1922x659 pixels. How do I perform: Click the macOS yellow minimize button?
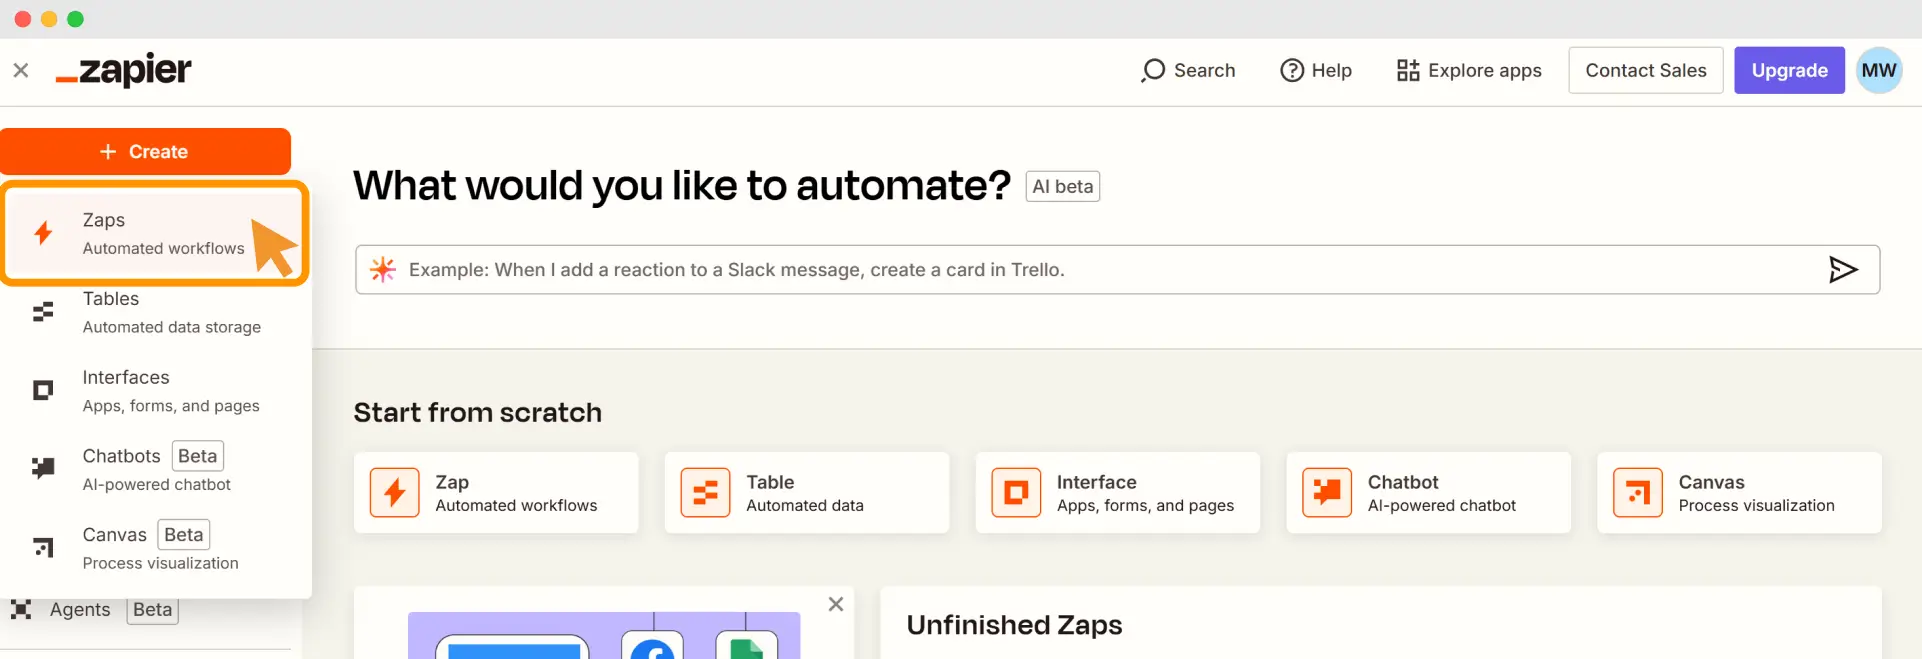pos(49,19)
